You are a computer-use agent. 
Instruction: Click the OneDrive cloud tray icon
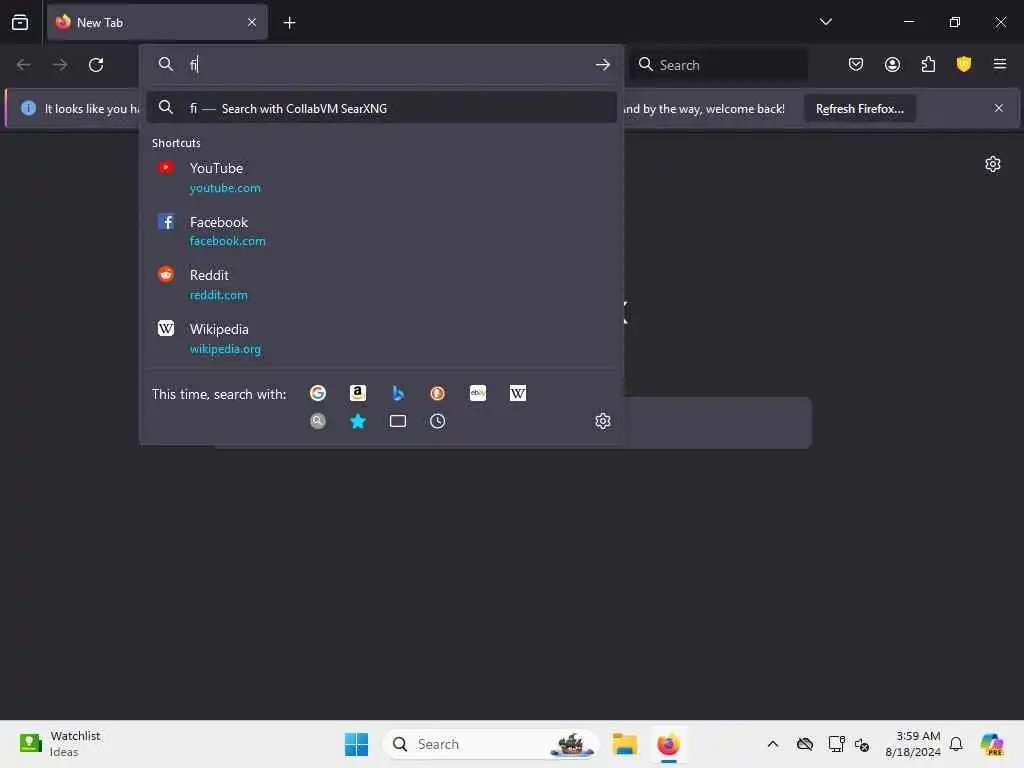805,744
